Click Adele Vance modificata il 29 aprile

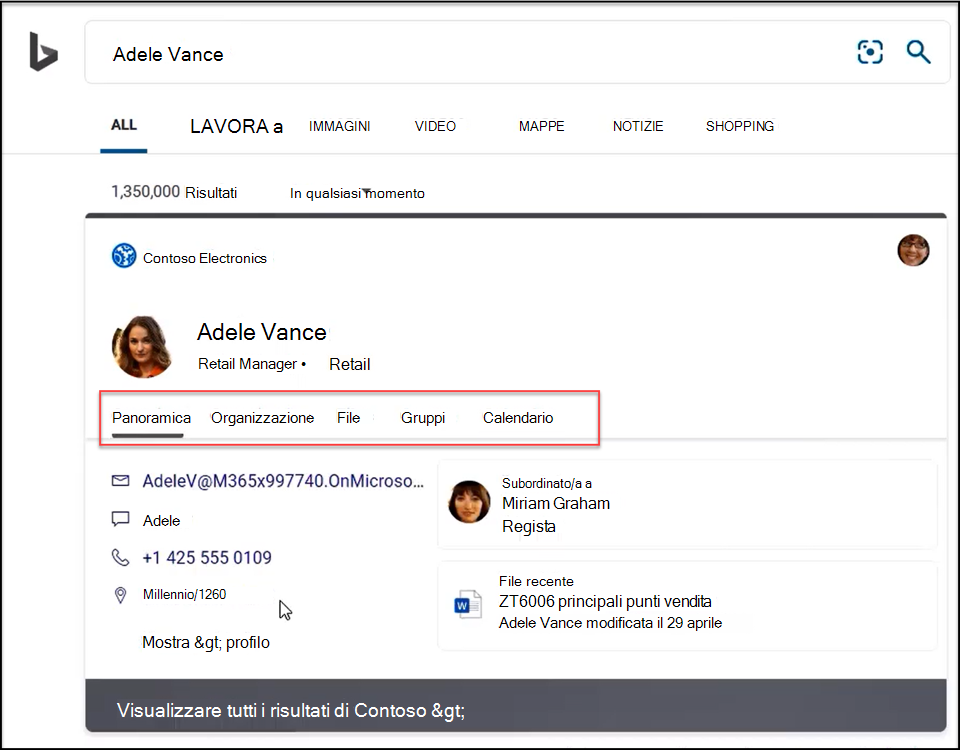point(610,623)
